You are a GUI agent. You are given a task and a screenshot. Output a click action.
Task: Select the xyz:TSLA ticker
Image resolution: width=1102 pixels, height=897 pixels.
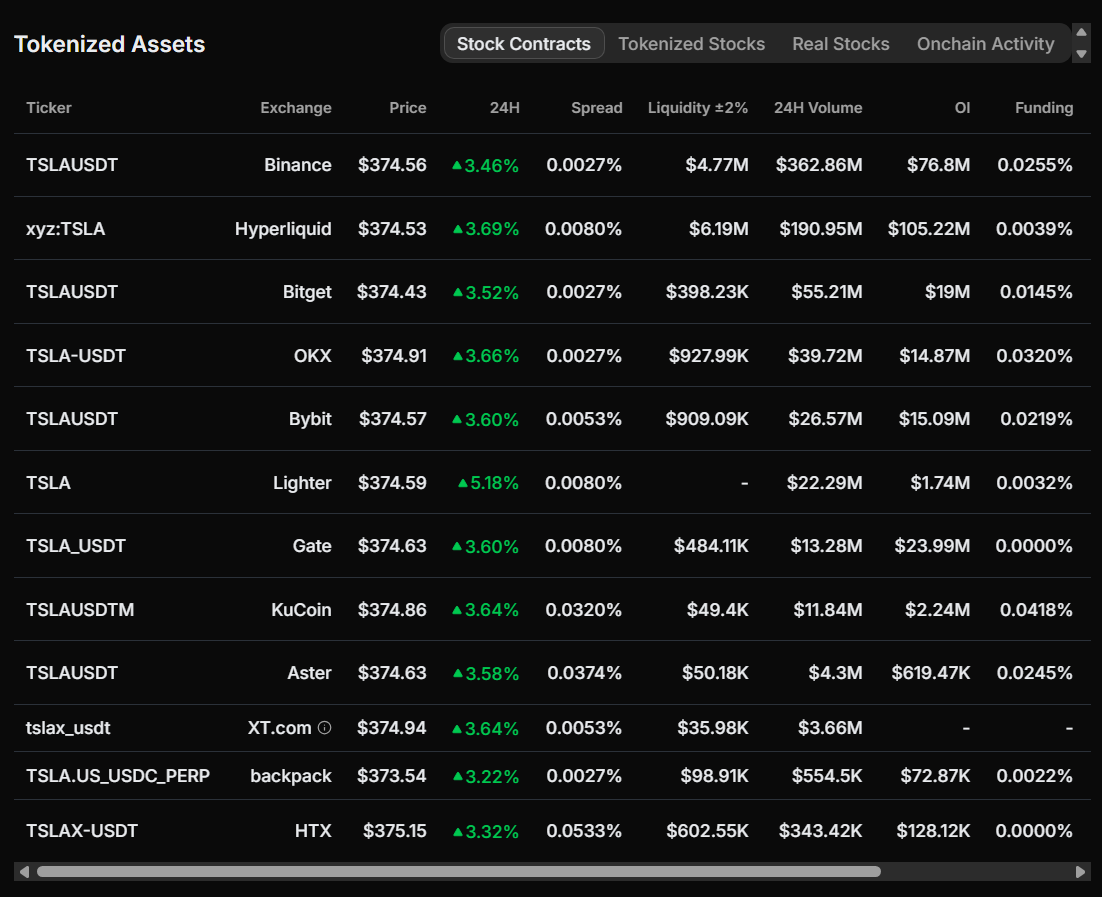coord(65,229)
